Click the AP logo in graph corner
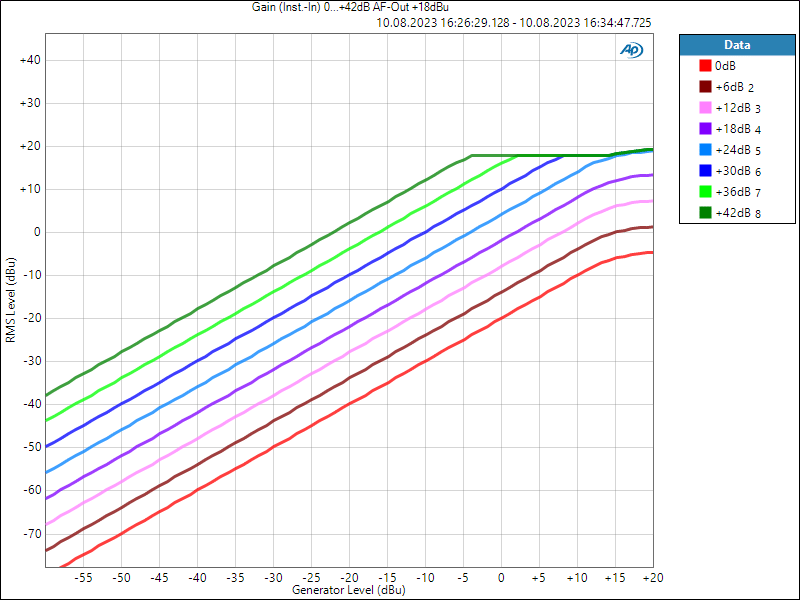Image resolution: width=800 pixels, height=600 pixels. [x=631, y=49]
